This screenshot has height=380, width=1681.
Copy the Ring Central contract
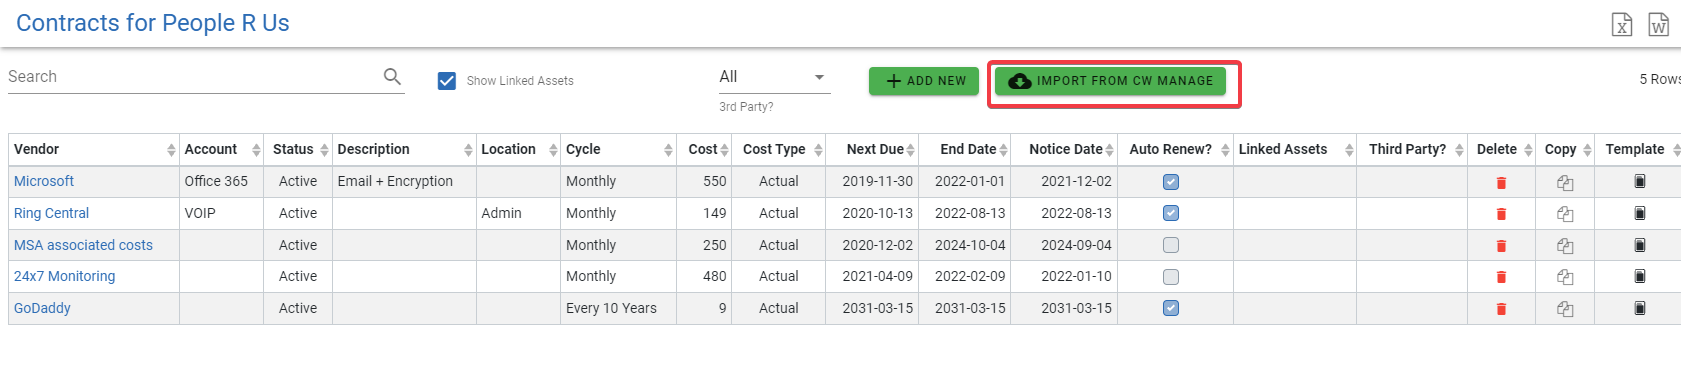(x=1564, y=214)
